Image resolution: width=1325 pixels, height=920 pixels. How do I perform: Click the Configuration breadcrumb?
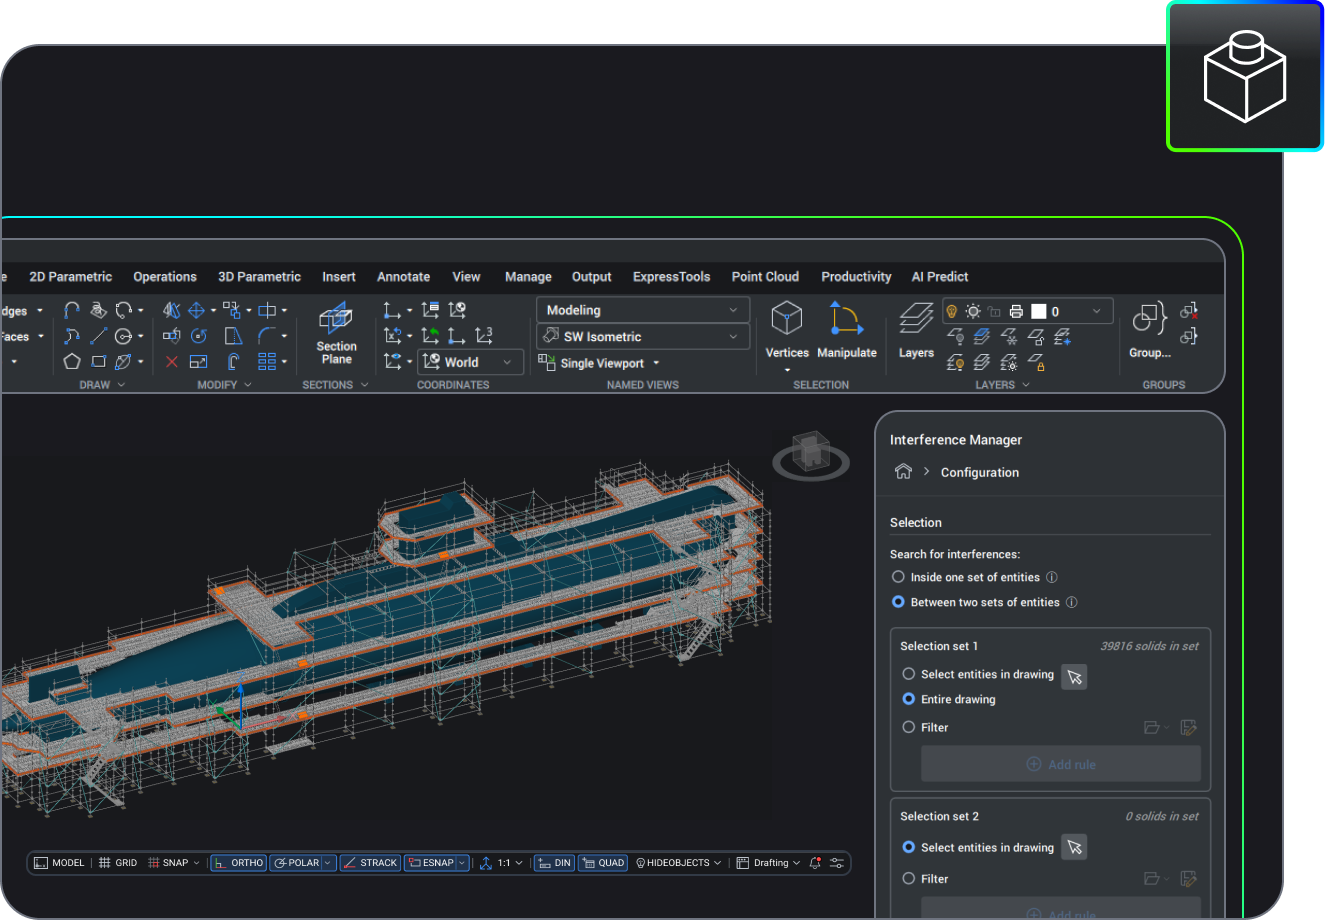tap(980, 472)
